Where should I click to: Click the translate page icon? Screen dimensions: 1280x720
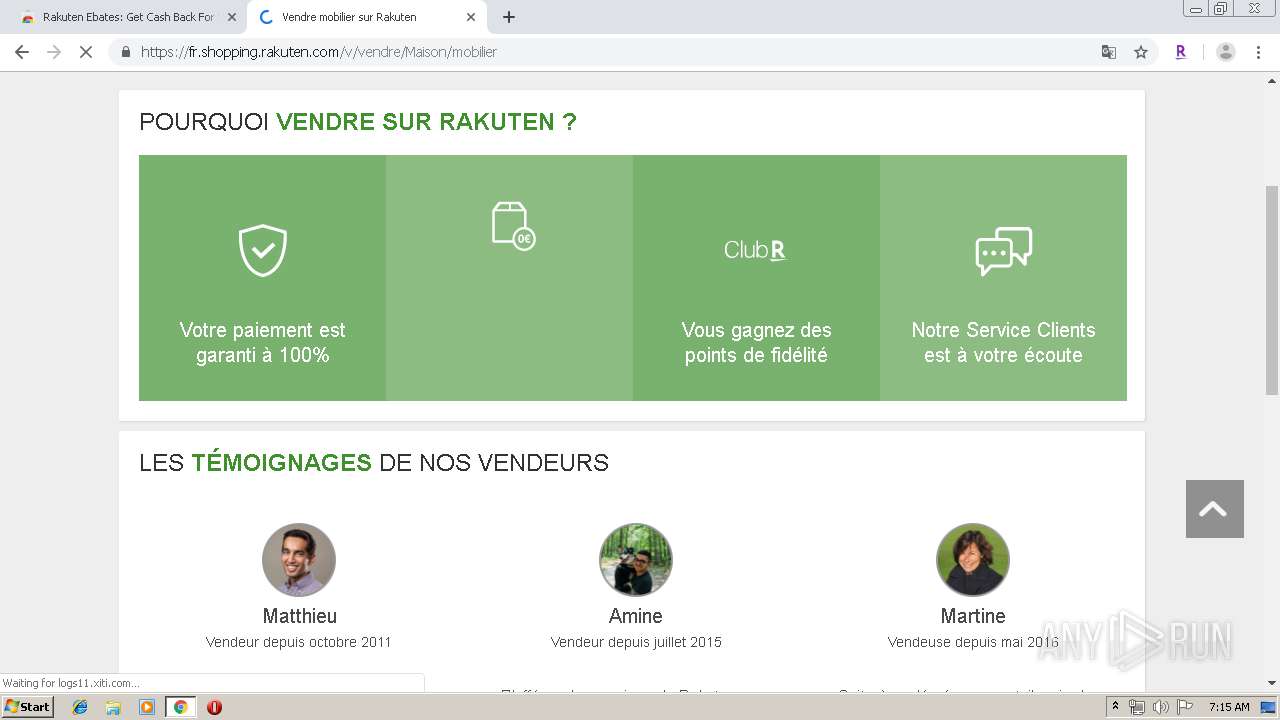(1109, 52)
